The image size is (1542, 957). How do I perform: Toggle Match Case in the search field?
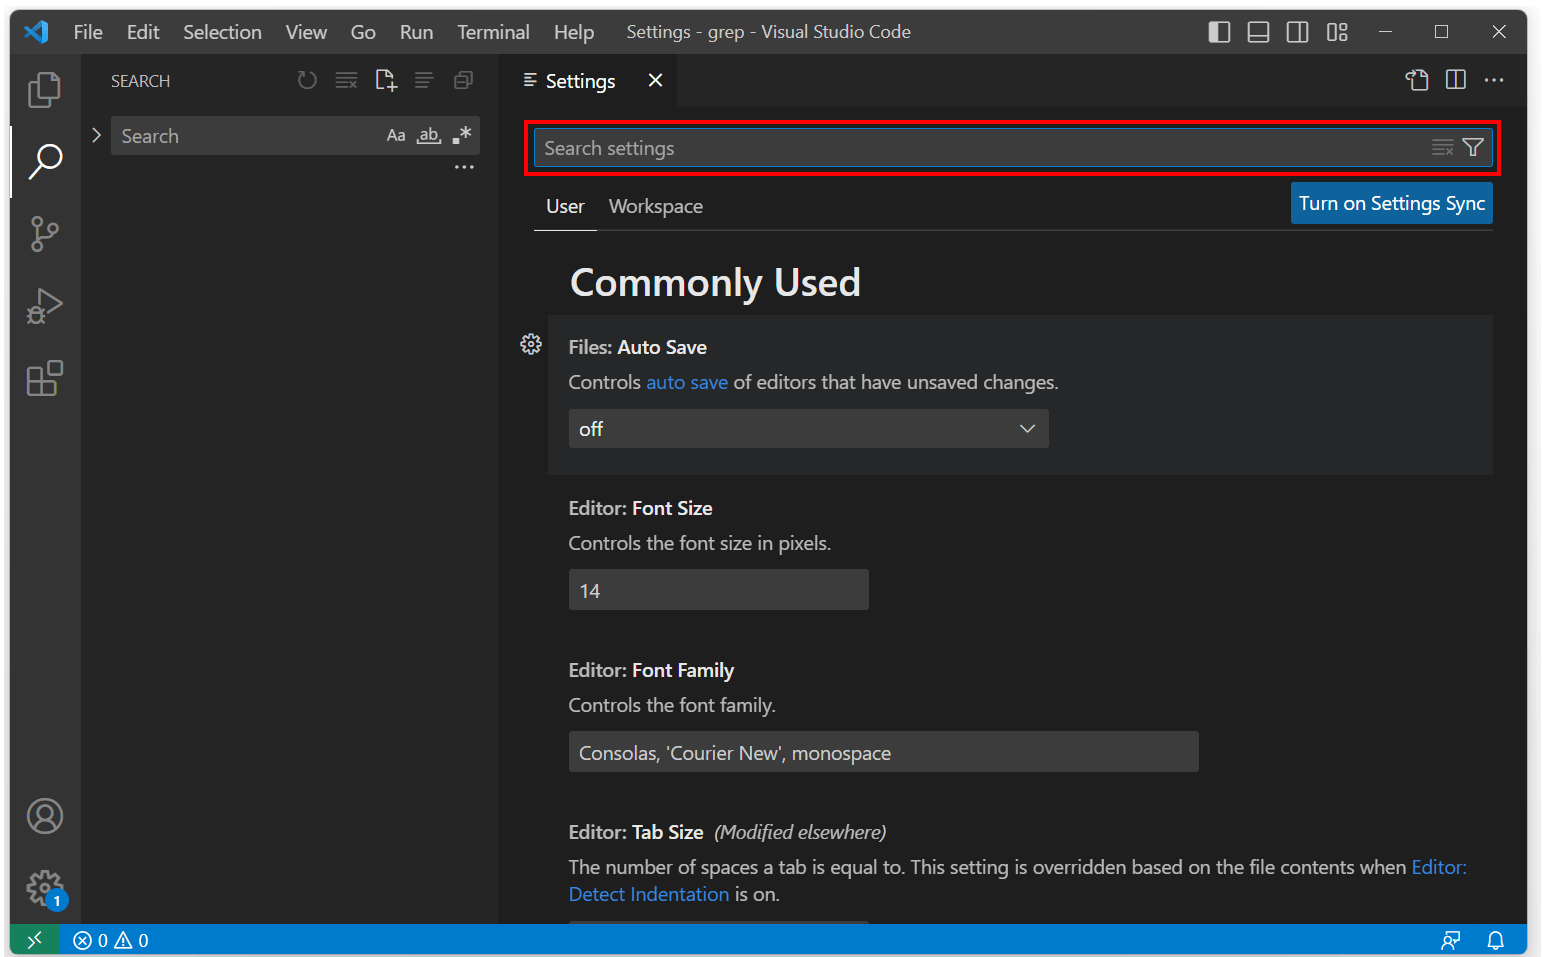[396, 135]
